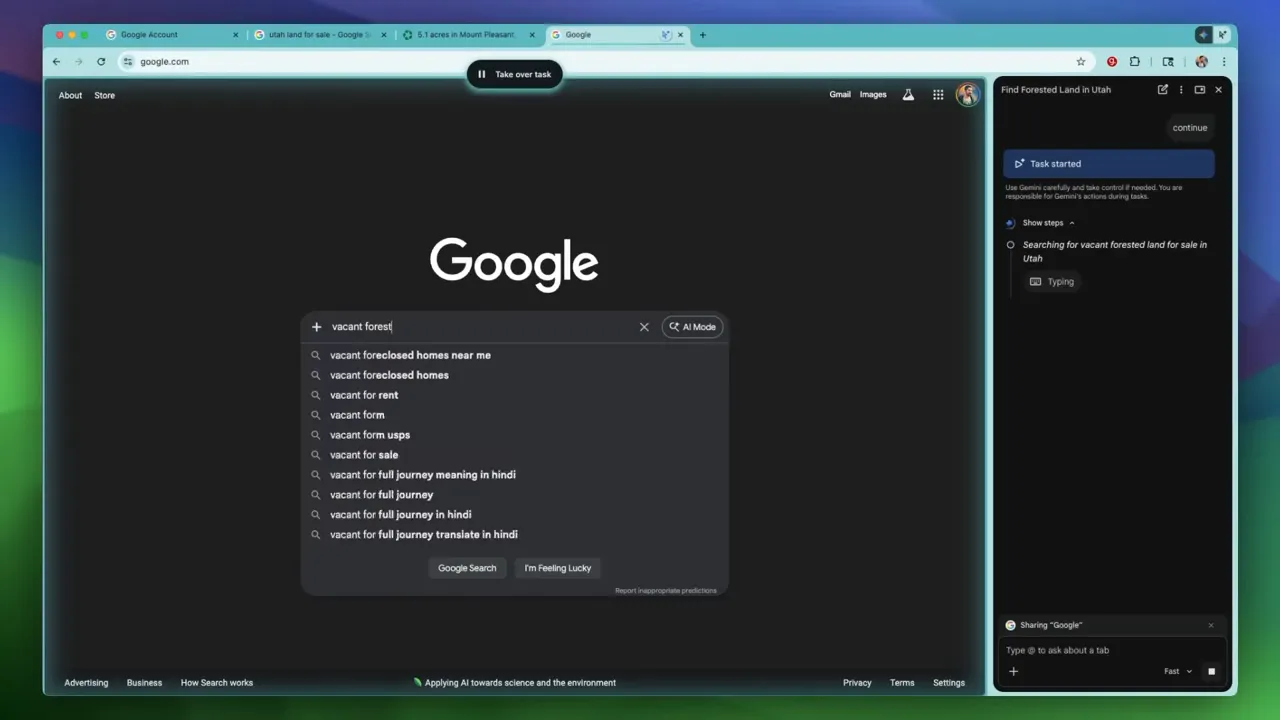The width and height of the screenshot is (1280, 720).
Task: Clear the search box with the X
Action: (x=644, y=327)
